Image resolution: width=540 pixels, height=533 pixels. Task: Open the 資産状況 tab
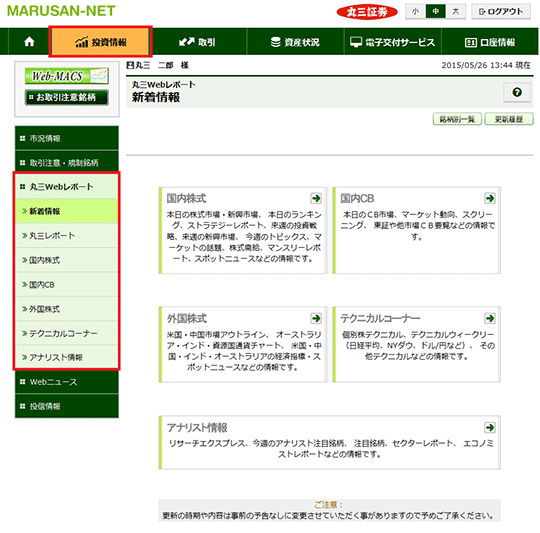295,42
